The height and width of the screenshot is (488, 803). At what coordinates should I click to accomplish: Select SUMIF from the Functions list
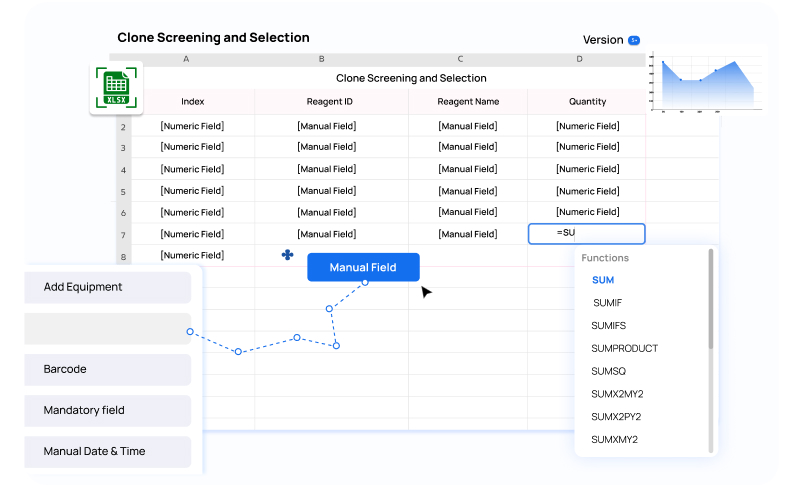point(607,303)
